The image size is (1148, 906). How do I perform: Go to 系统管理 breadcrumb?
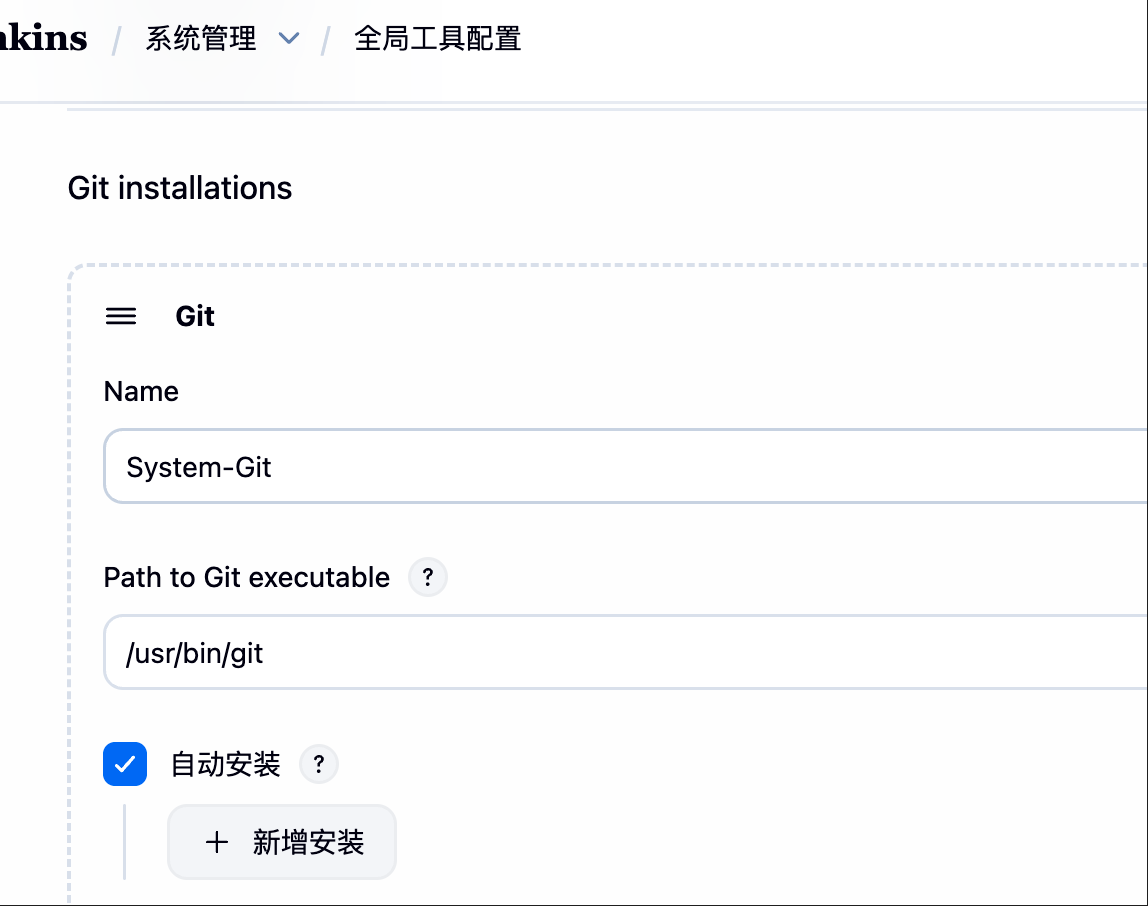click(x=201, y=39)
